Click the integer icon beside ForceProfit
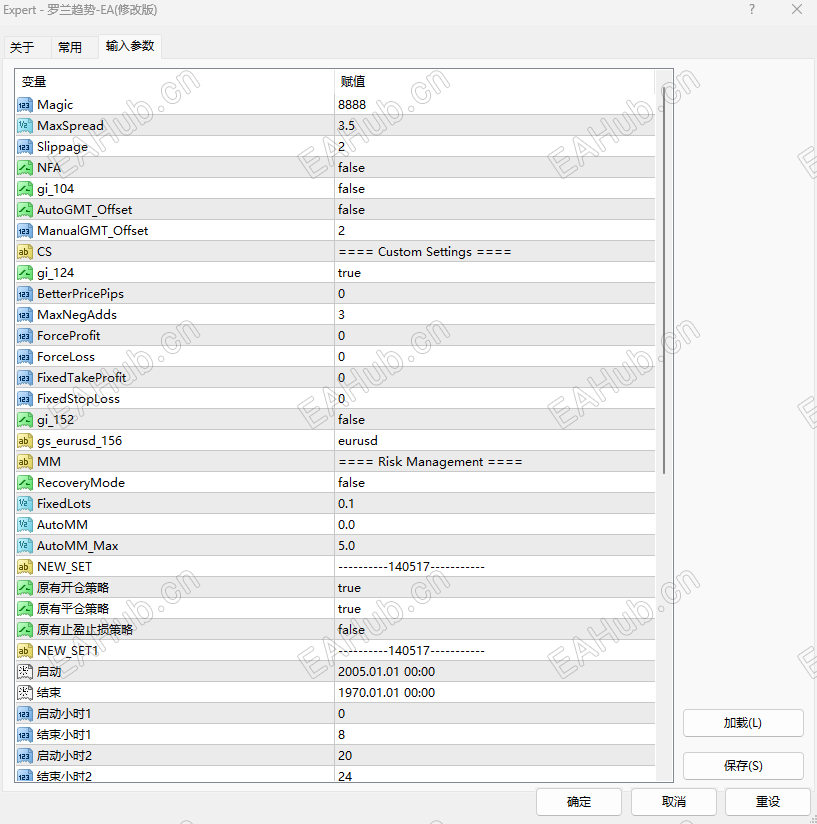The width and height of the screenshot is (817, 824). pos(25,336)
